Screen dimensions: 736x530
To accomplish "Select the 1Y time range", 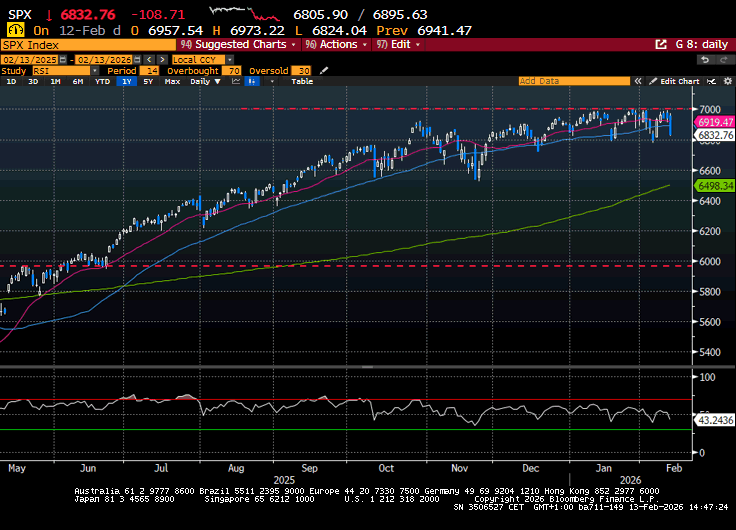I will point(127,81).
